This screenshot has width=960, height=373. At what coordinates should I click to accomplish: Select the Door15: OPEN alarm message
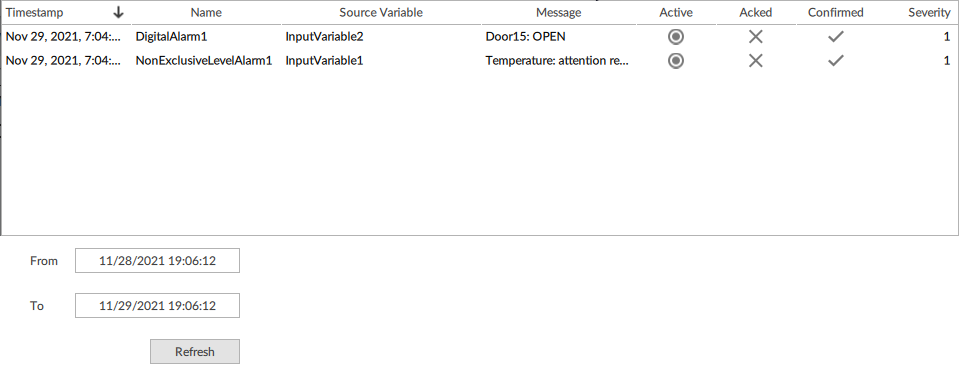click(x=525, y=37)
